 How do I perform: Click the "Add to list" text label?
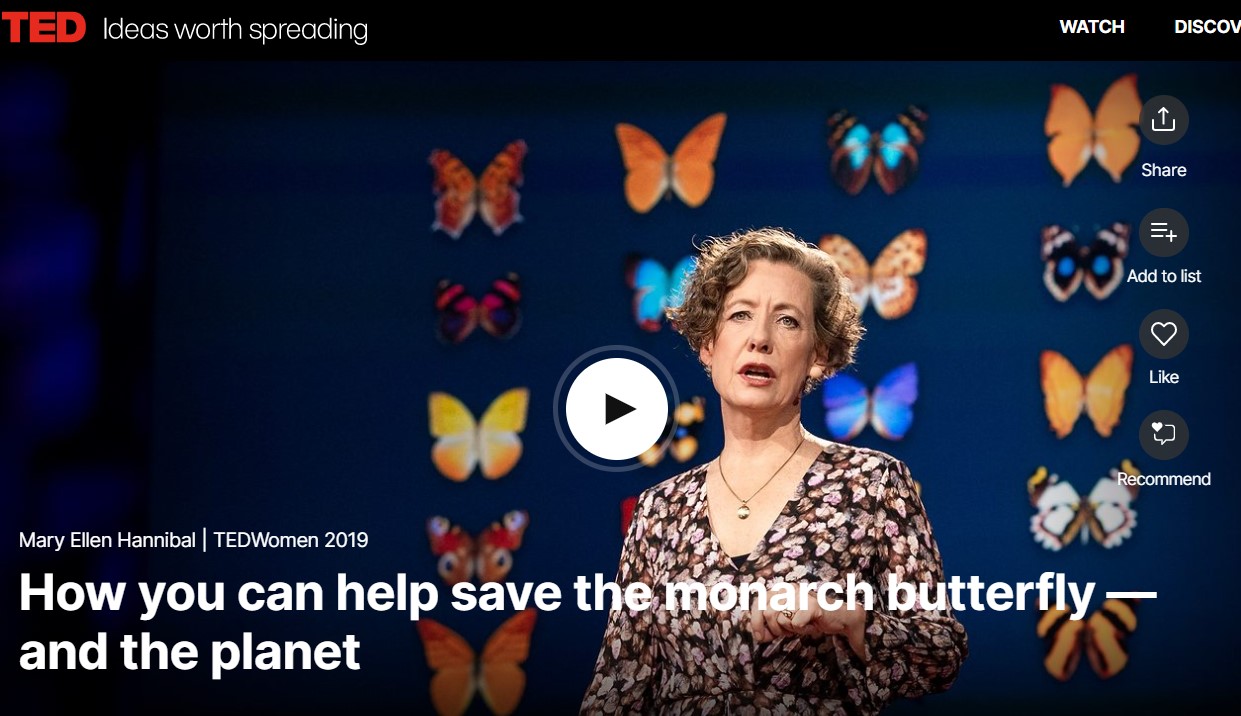coord(1164,276)
